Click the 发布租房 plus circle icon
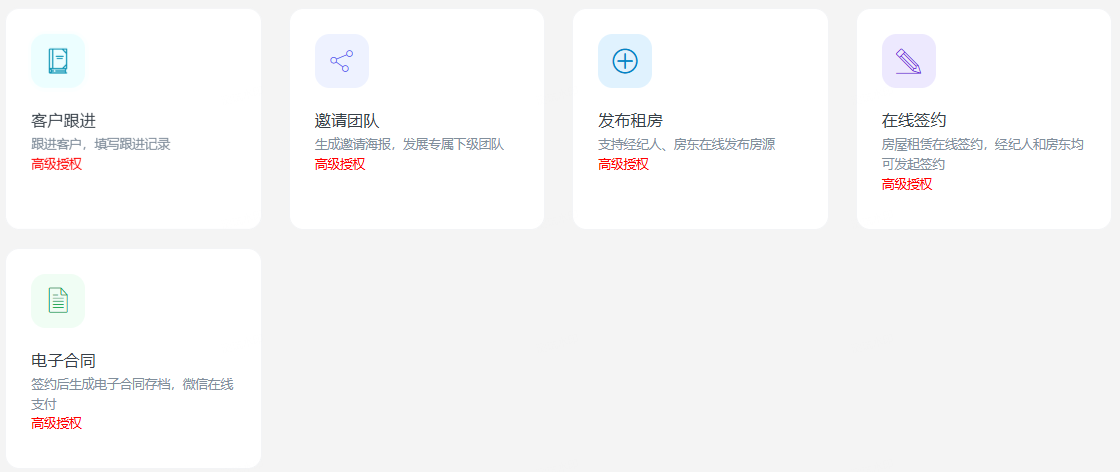 click(625, 61)
